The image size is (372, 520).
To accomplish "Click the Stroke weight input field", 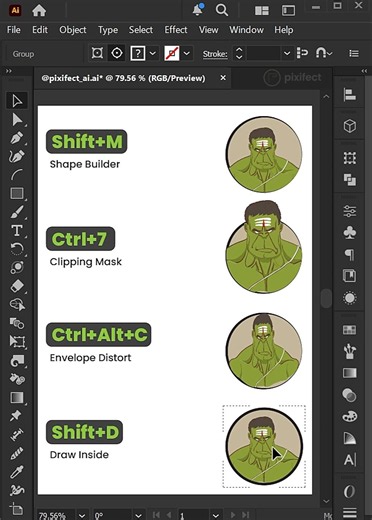I will click(x=263, y=53).
